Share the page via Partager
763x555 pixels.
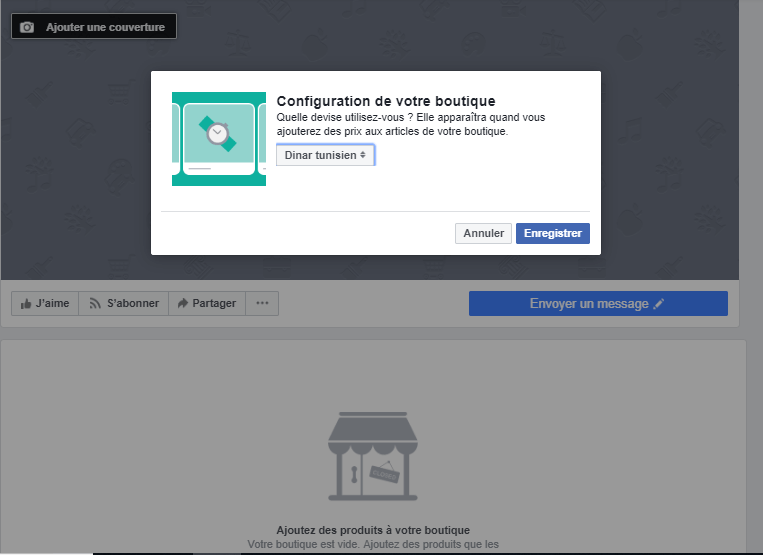207,304
